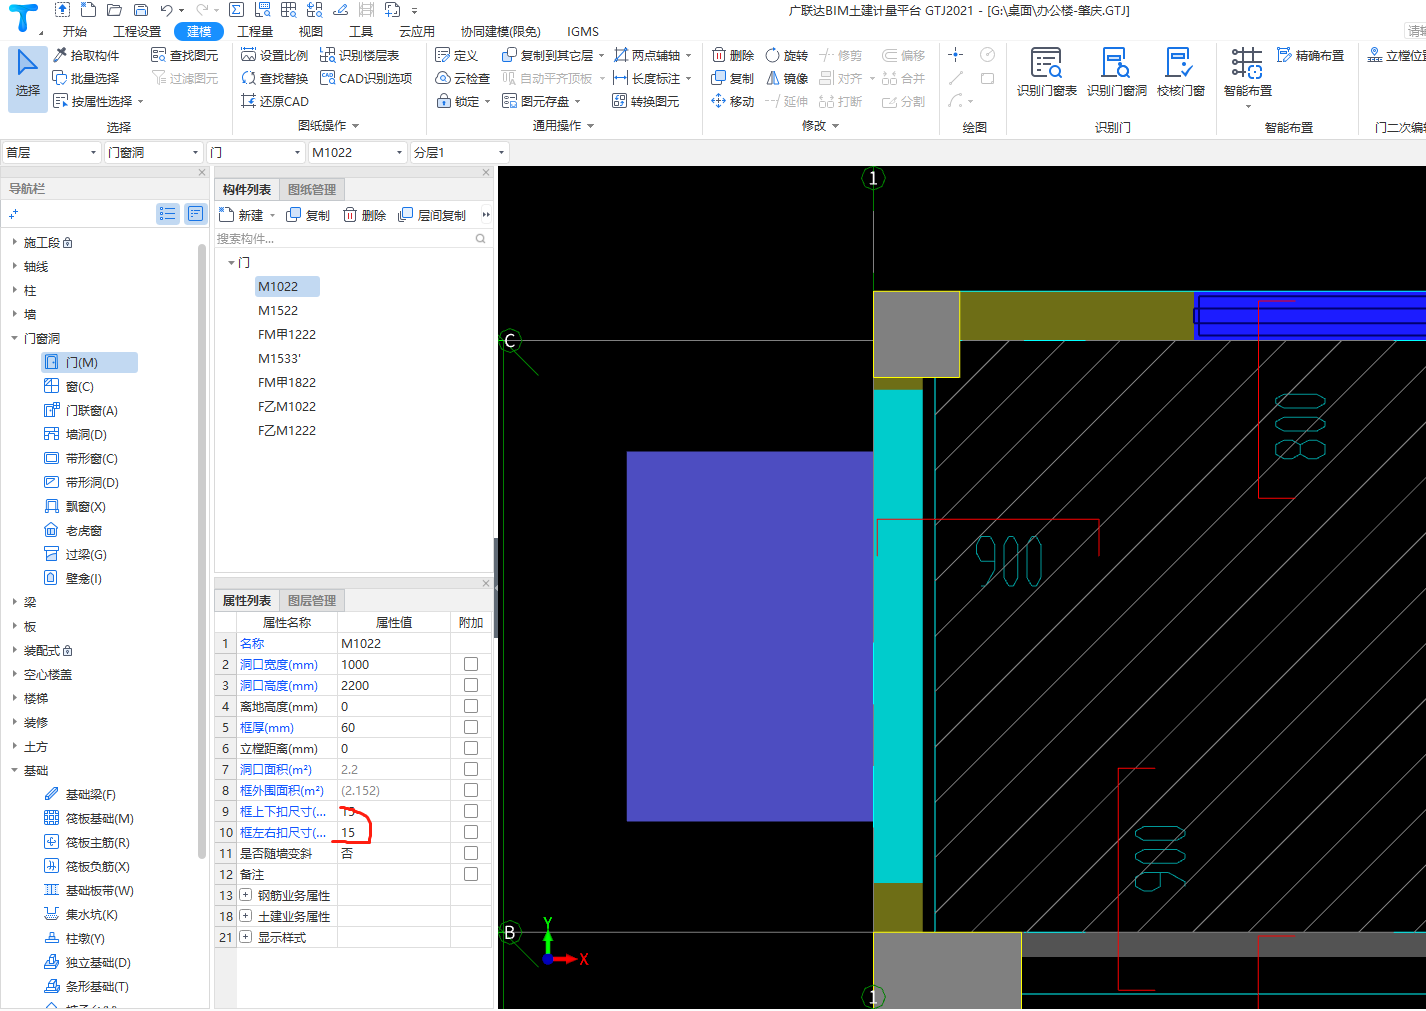Click the navigation panel vertical scrollbar
Viewport: 1426px width, 1011px height.
point(202,550)
